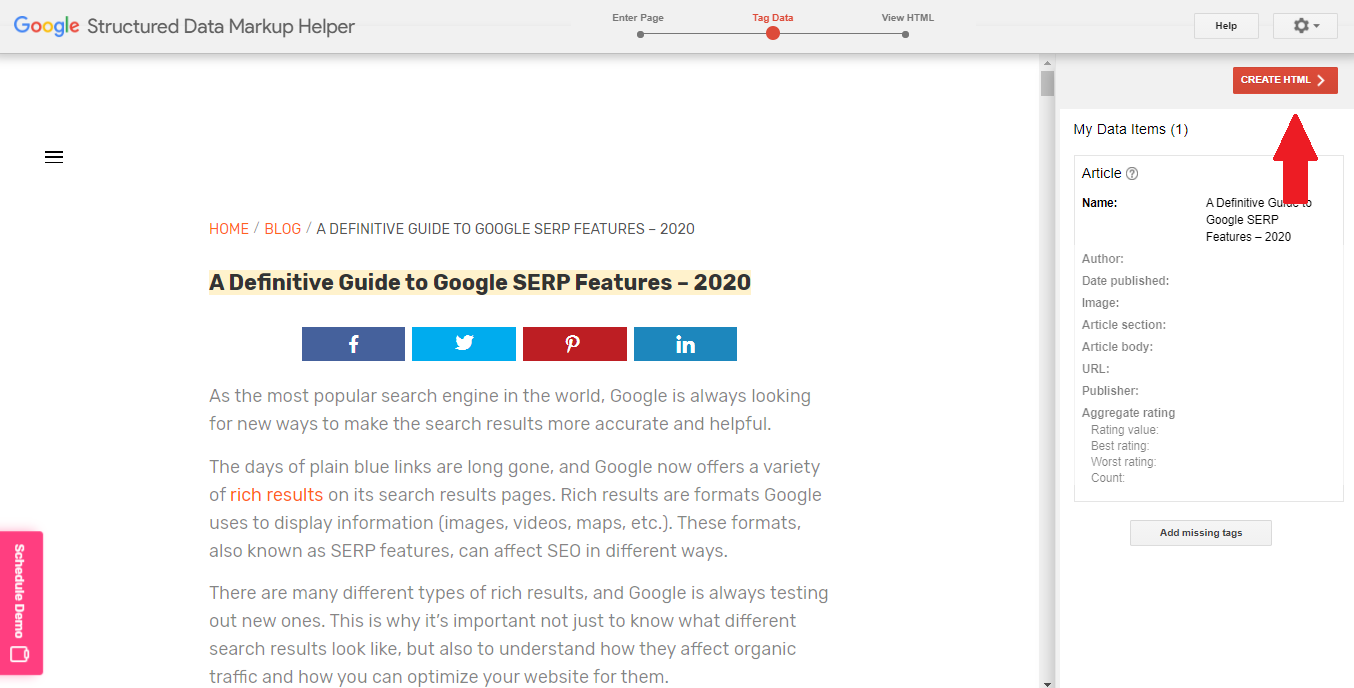Click the URL field label
Viewport: 1354px width, 688px height.
click(x=1096, y=369)
